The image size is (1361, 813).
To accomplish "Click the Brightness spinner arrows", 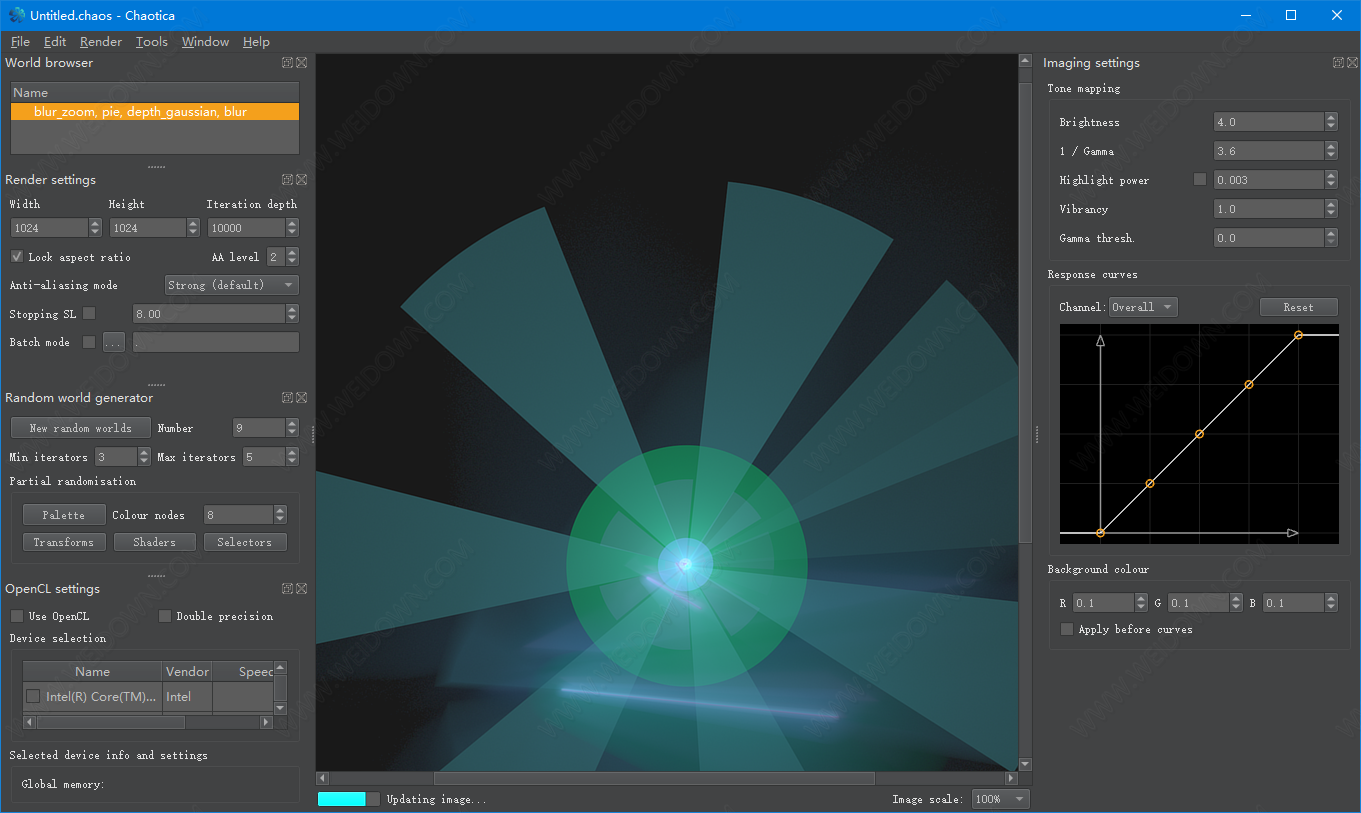I will (x=1331, y=122).
